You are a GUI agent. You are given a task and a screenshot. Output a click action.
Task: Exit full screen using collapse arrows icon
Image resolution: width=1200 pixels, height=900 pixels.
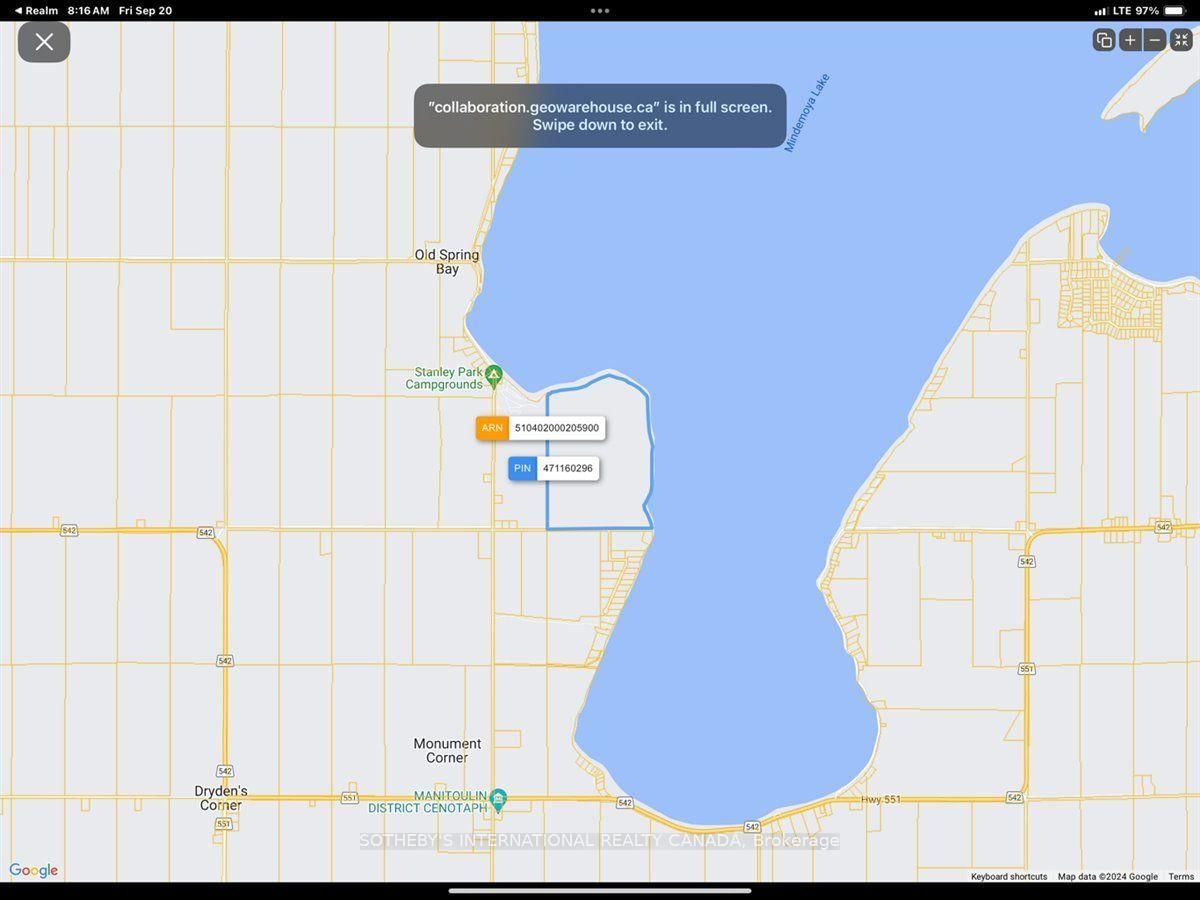[x=1181, y=40]
